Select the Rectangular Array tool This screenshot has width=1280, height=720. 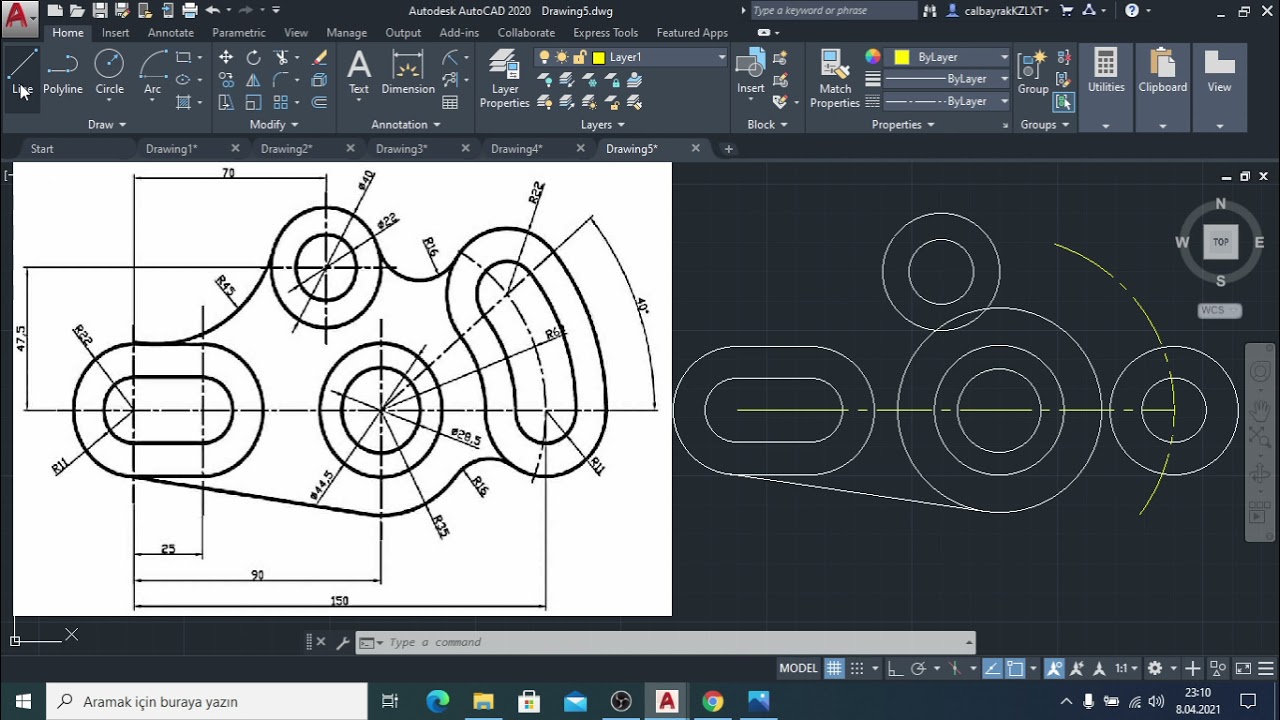[281, 102]
